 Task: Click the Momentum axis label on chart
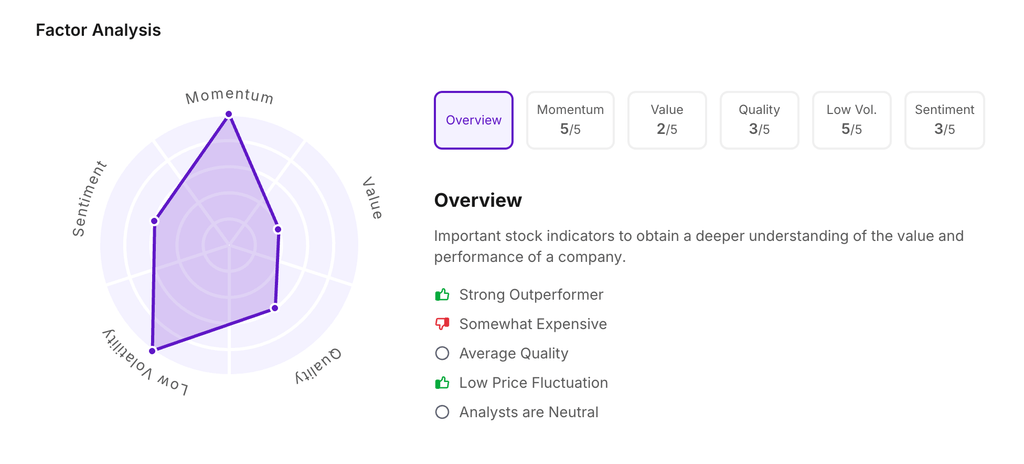(x=229, y=96)
